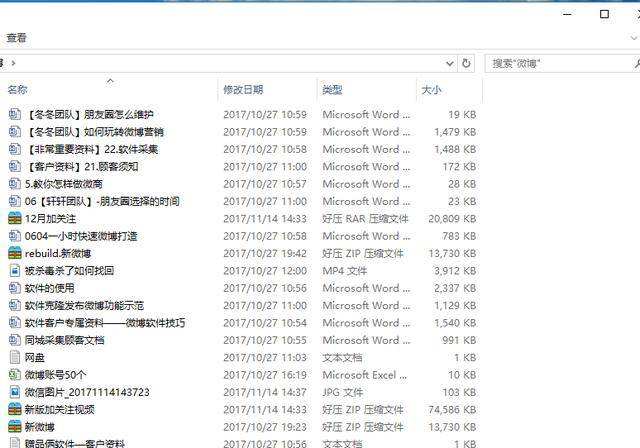Screen dimensions: 640x448
Task: Sort by the 大小 column header
Action: (431, 90)
